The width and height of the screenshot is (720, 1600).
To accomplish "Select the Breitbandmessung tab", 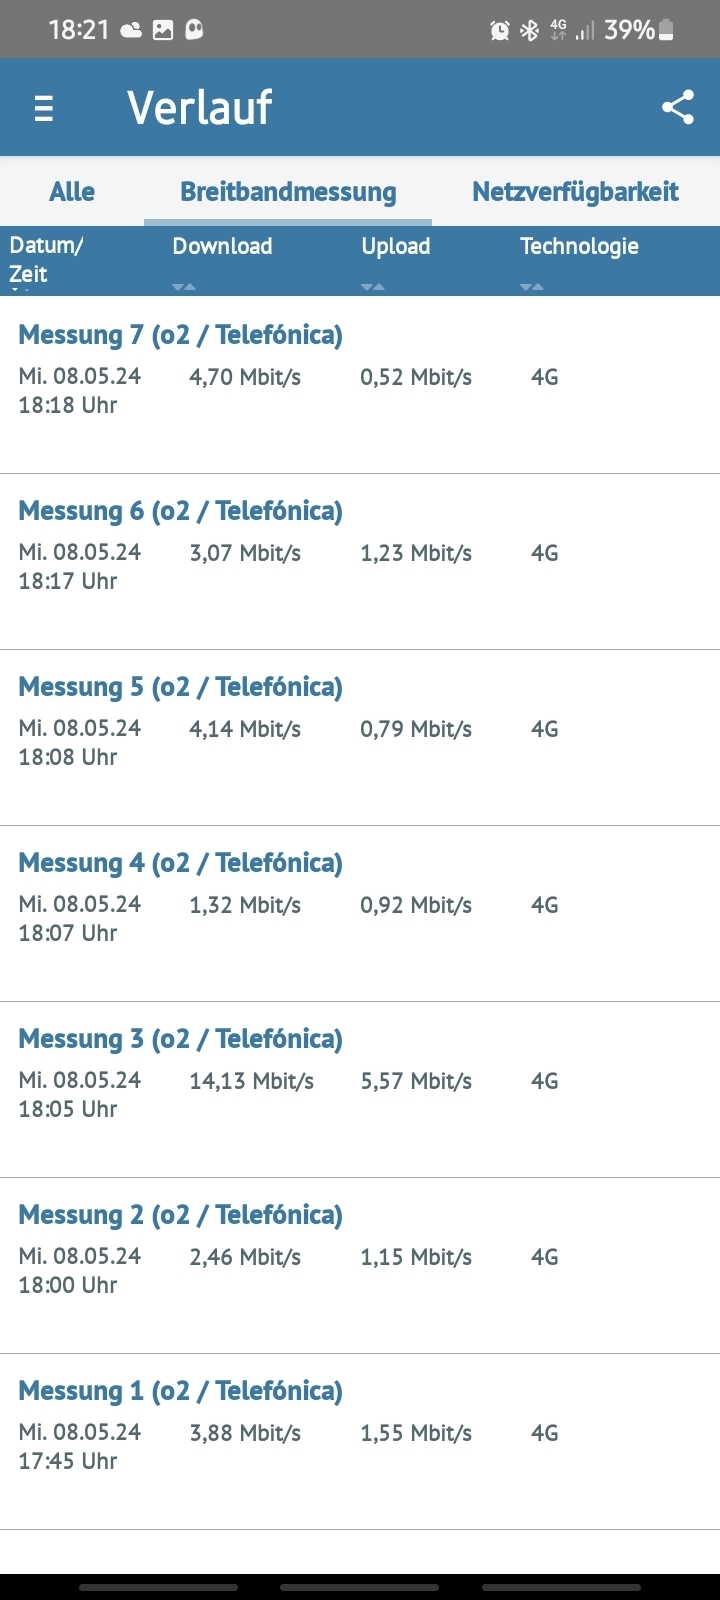I will click(x=288, y=191).
